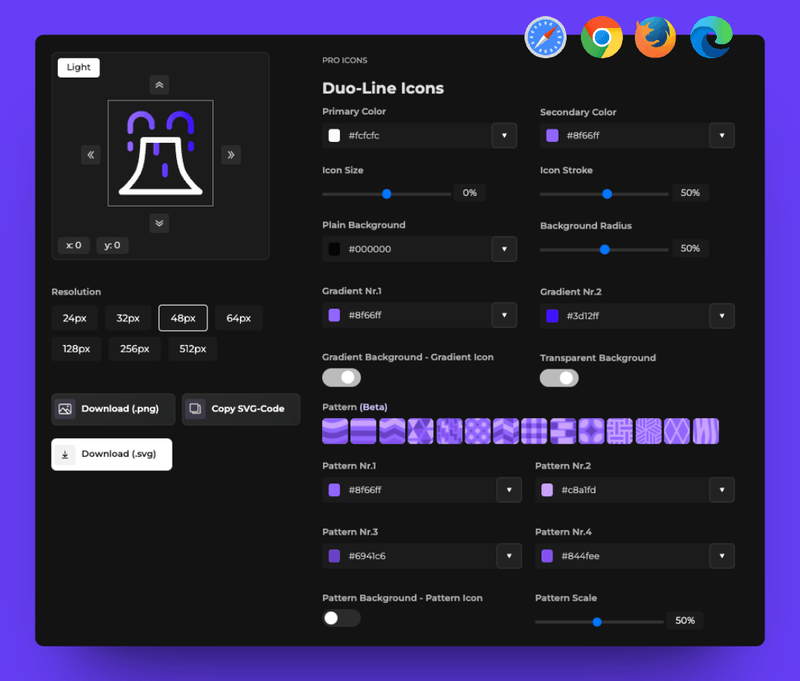The width and height of the screenshot is (800, 681).
Task: Click the double up-chevron to nudge icon upward
Action: [x=159, y=85]
